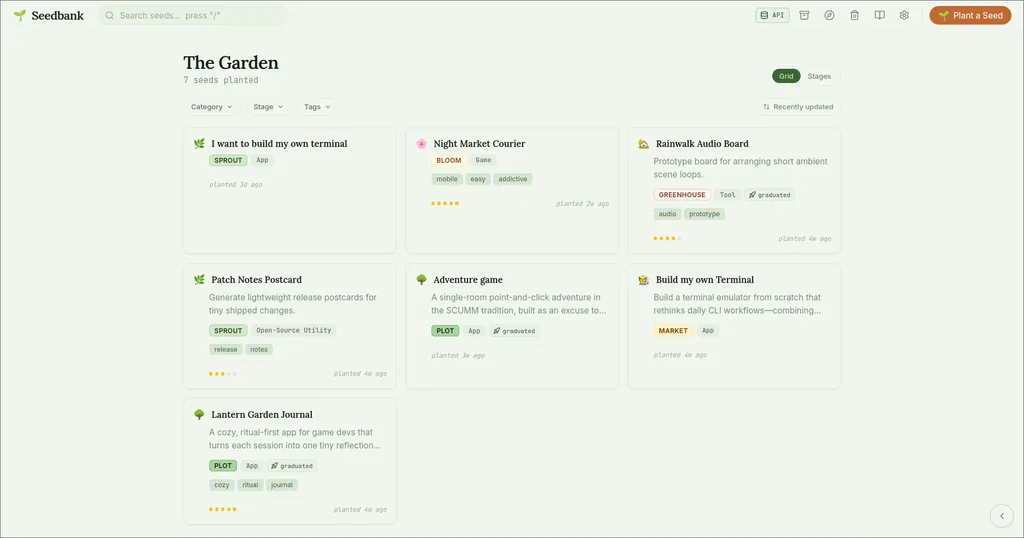Switch to Stages view

(x=819, y=76)
